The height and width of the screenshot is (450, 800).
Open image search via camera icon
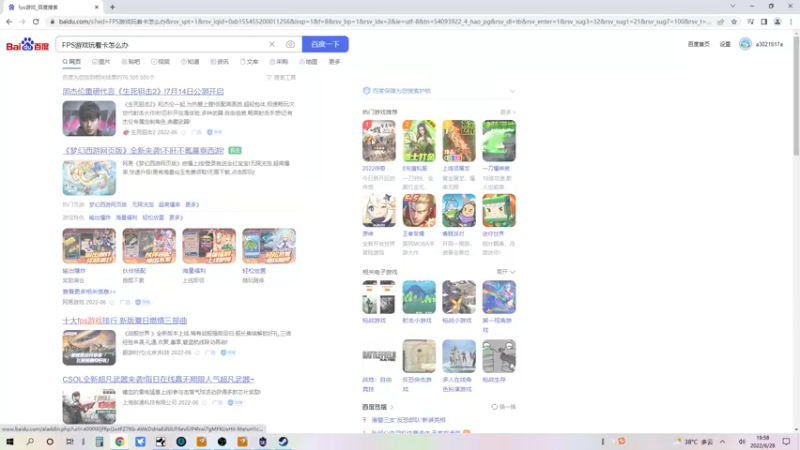[290, 44]
